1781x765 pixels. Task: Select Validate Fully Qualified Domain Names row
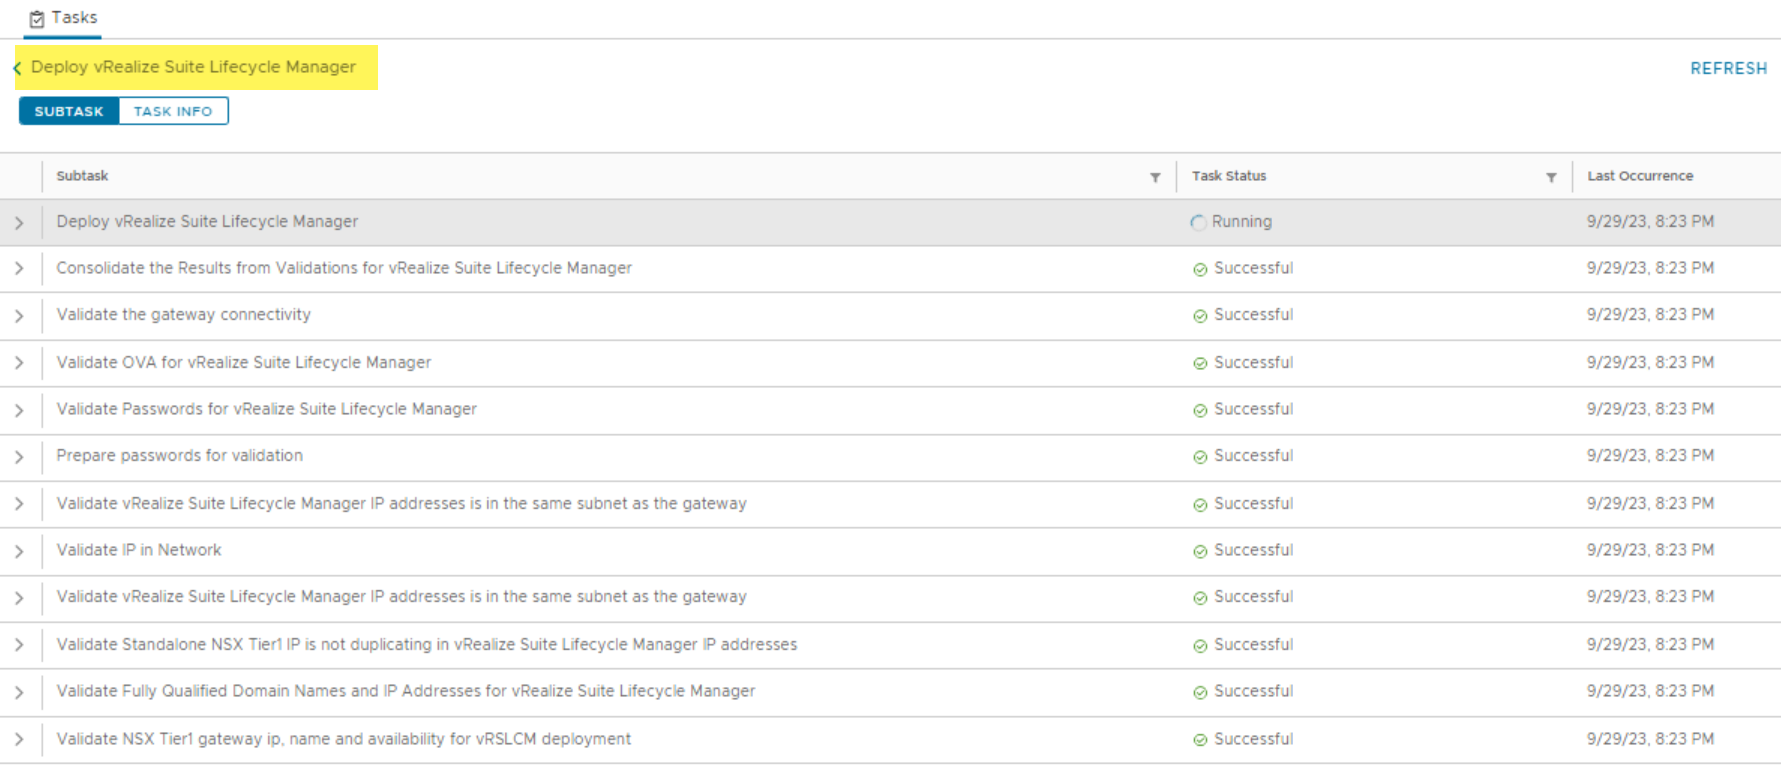(x=405, y=691)
